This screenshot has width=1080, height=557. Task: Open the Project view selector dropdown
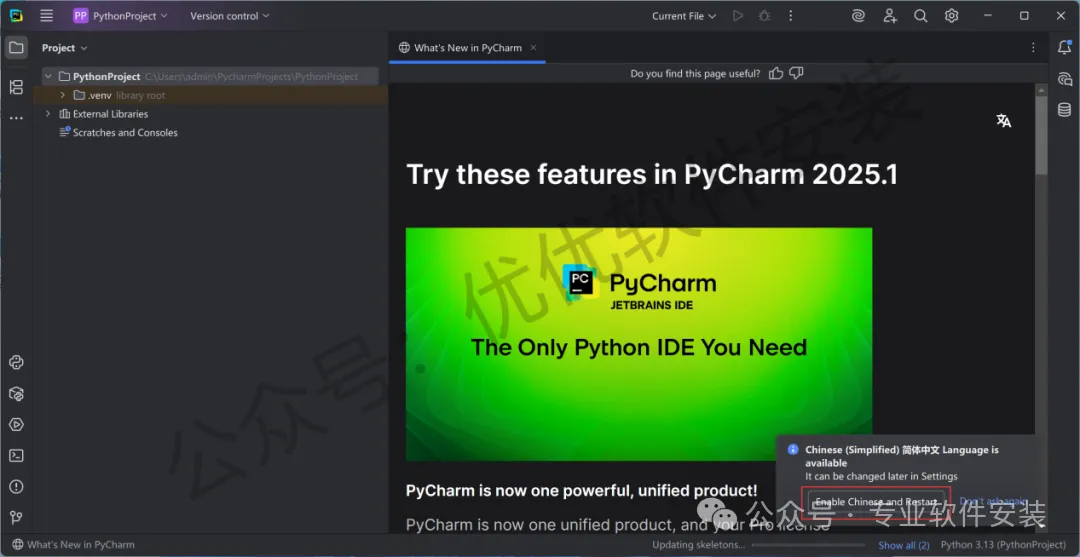tap(65, 48)
